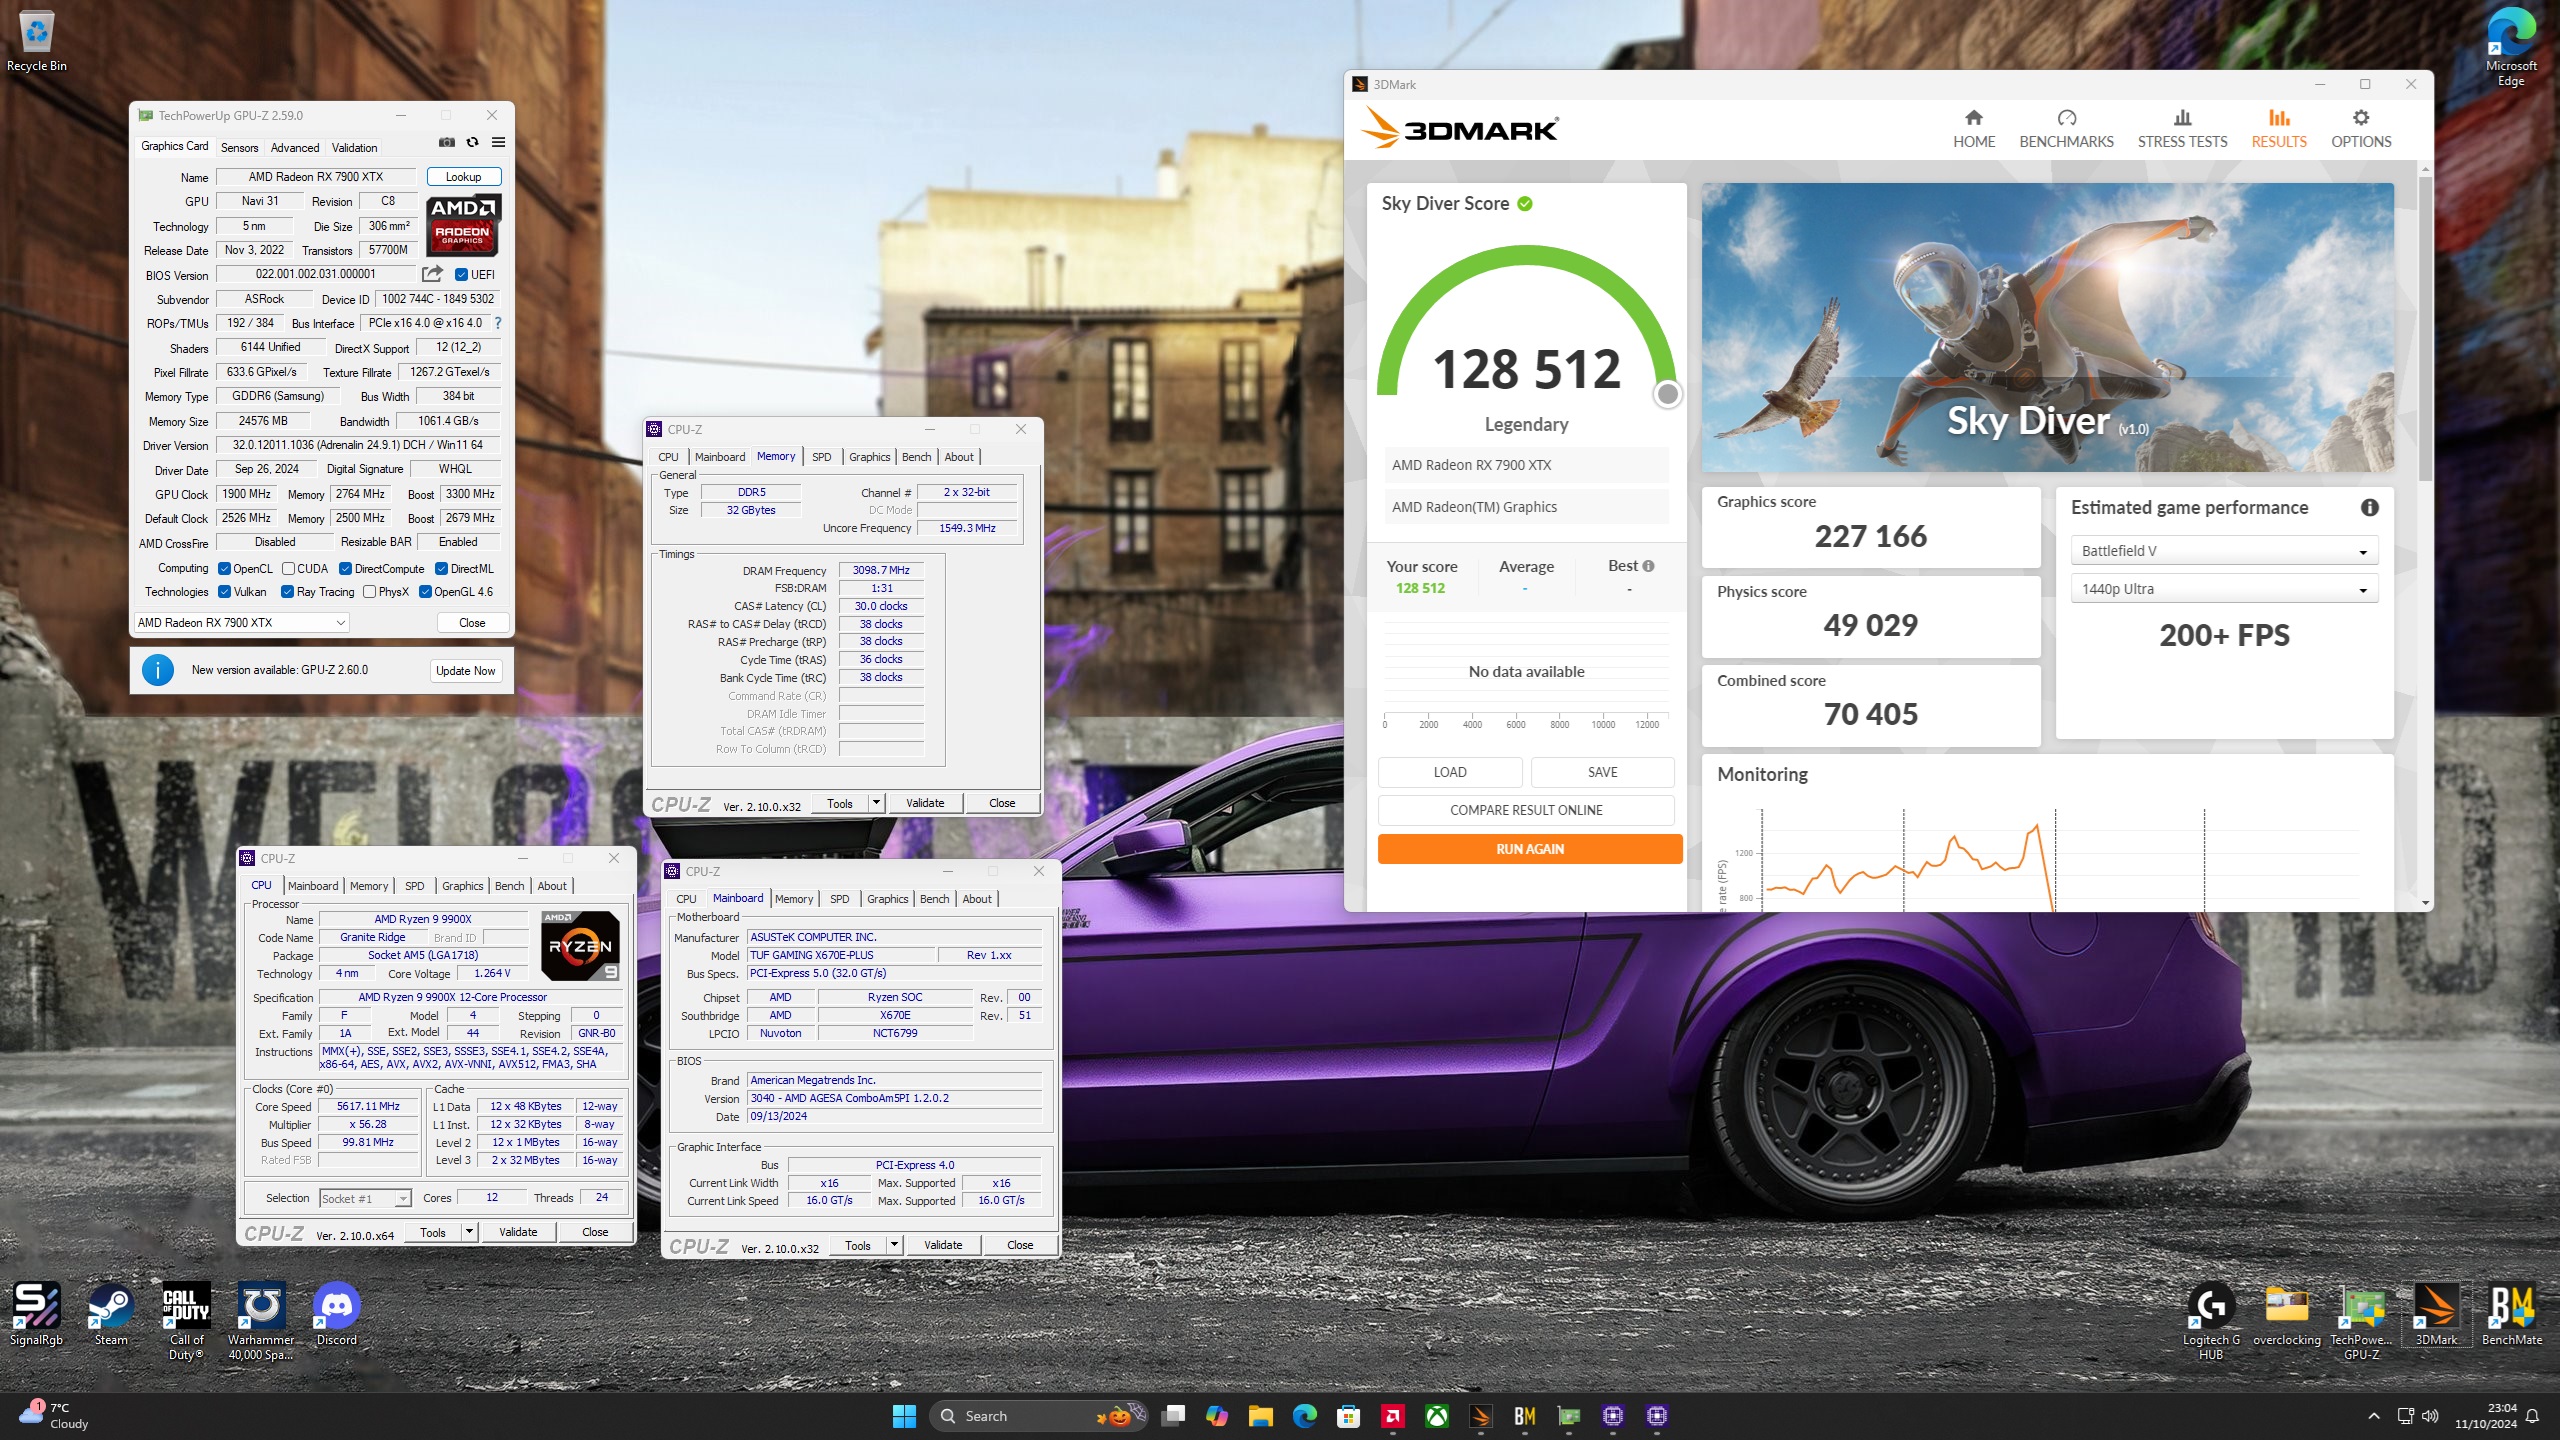Toggle the PhysX checkbox
The image size is (2560, 1440).
pyautogui.click(x=369, y=592)
